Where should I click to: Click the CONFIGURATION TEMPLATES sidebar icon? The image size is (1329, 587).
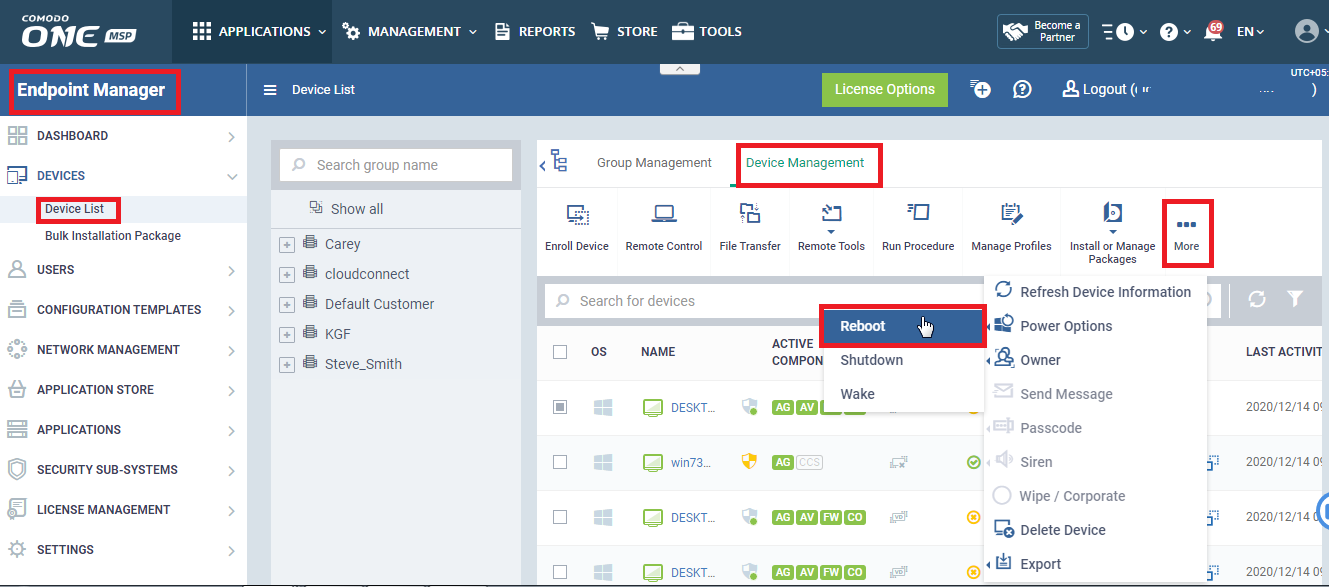pos(17,310)
